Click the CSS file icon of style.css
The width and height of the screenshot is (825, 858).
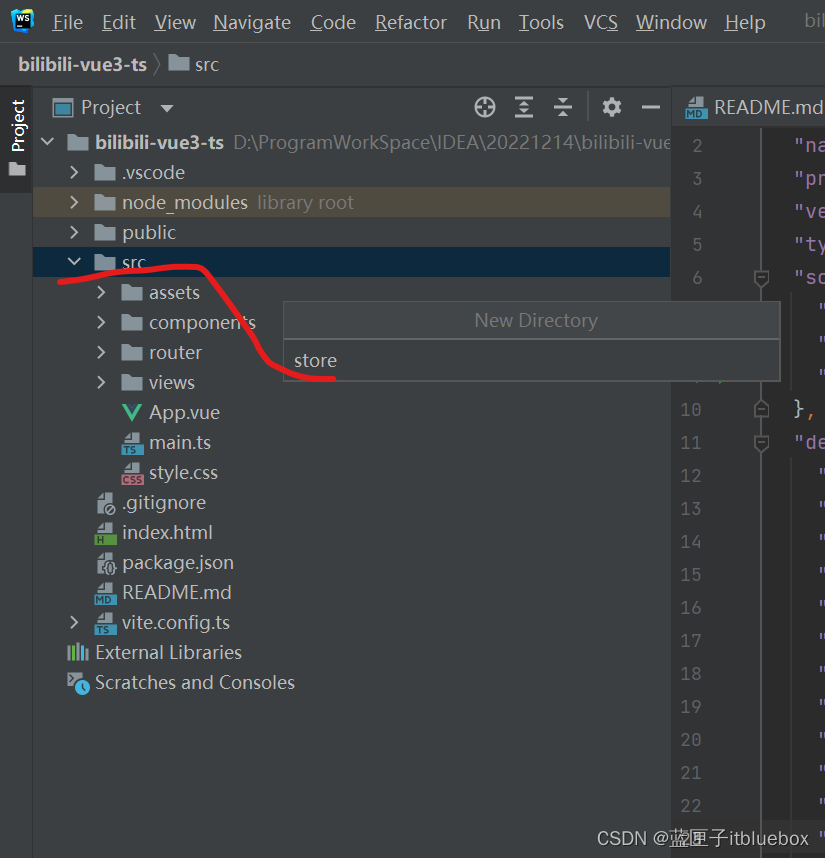[x=132, y=473]
